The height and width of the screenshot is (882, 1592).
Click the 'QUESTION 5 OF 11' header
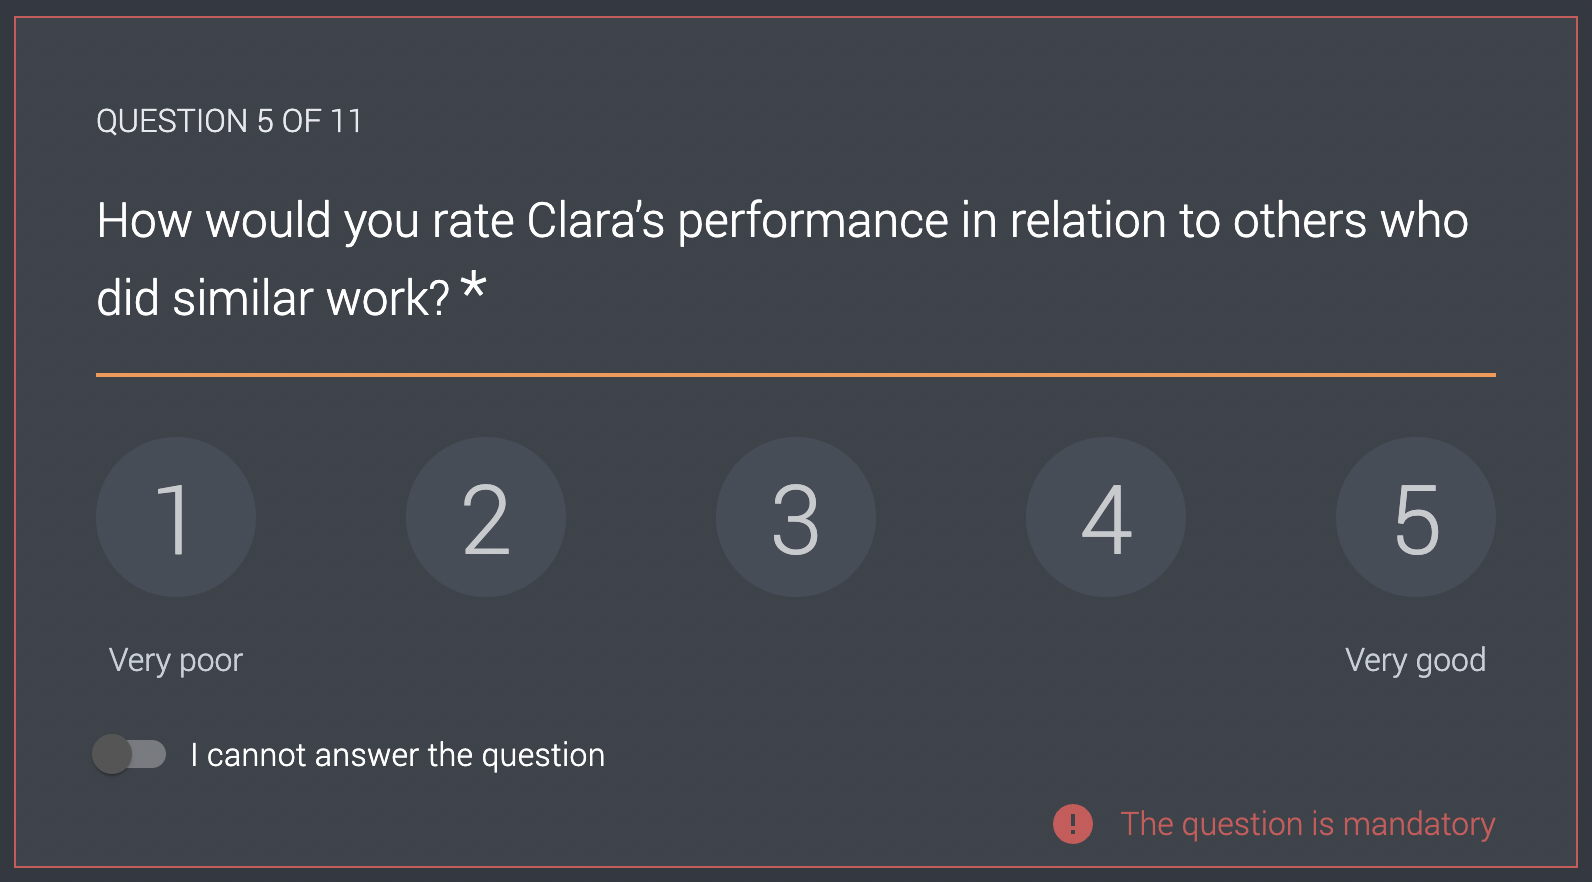coord(229,121)
